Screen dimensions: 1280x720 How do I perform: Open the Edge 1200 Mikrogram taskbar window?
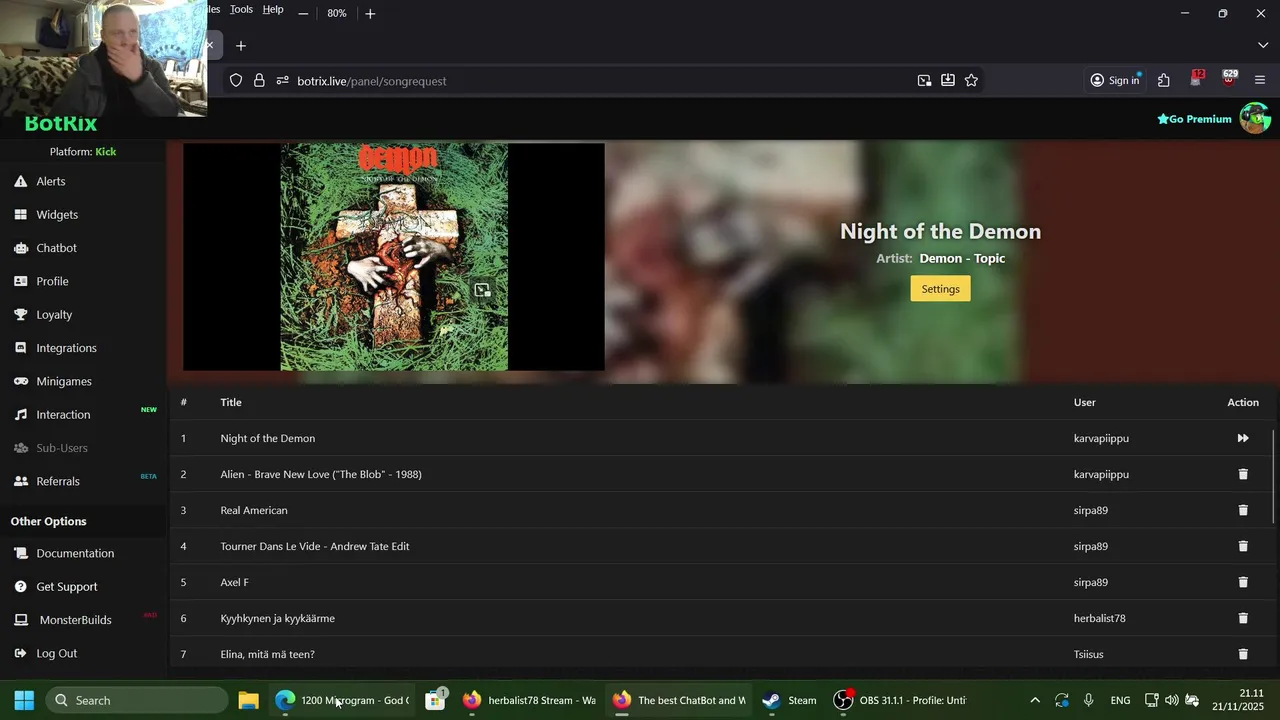pyautogui.click(x=342, y=700)
